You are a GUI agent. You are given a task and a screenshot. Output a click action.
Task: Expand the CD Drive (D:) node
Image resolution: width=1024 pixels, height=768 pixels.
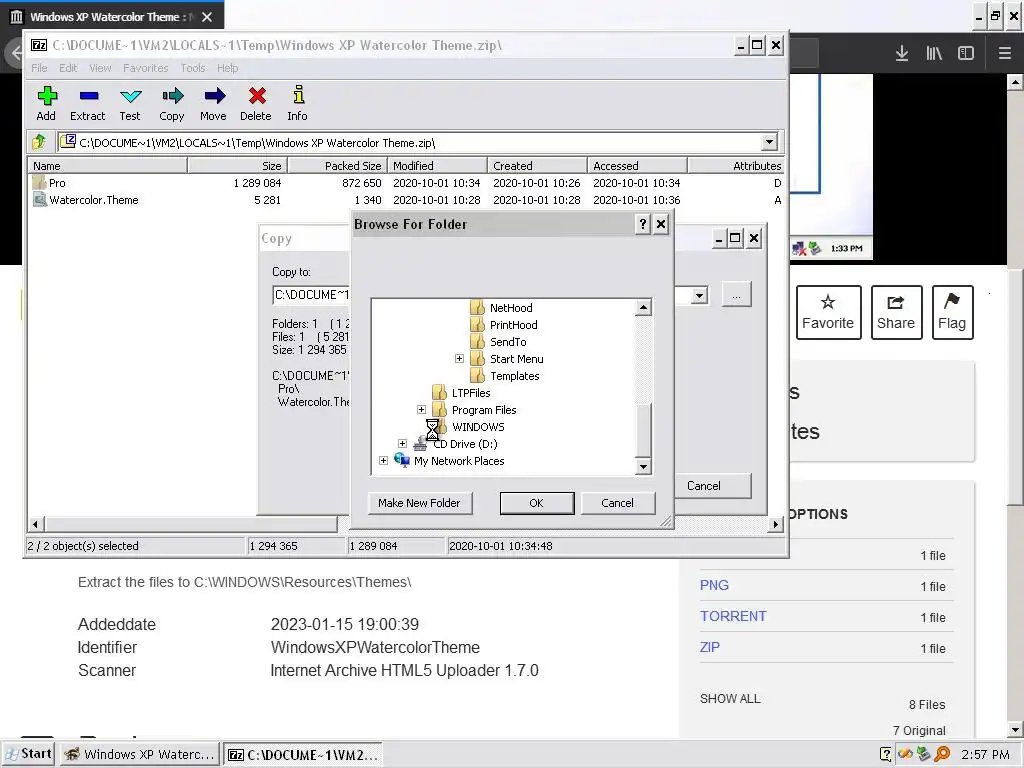(x=402, y=443)
